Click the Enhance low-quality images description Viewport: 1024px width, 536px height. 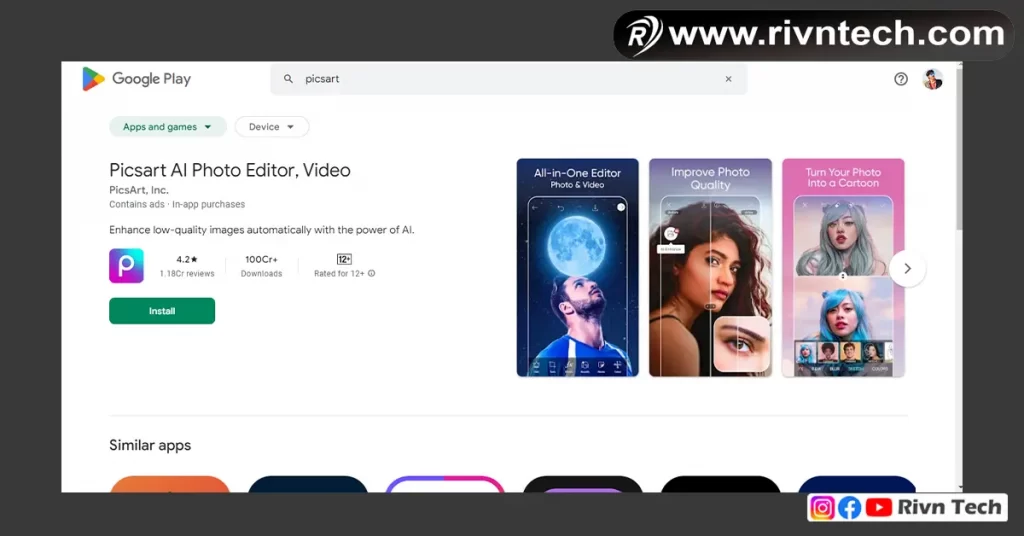coord(261,230)
